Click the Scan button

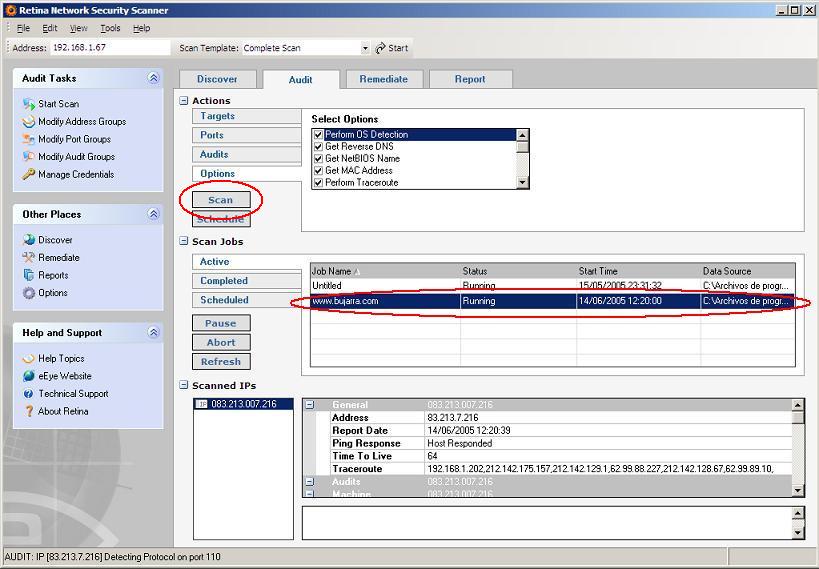[221, 200]
